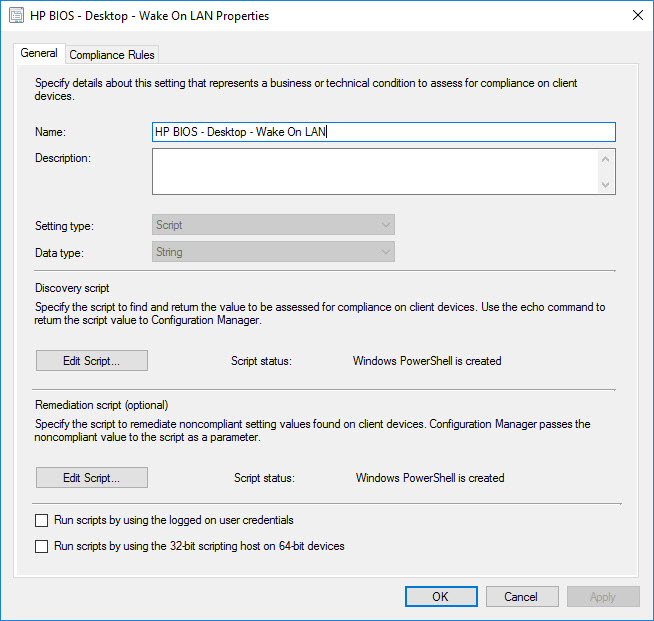Expand the Setting type dropdown
The image size is (654, 621).
point(273,225)
